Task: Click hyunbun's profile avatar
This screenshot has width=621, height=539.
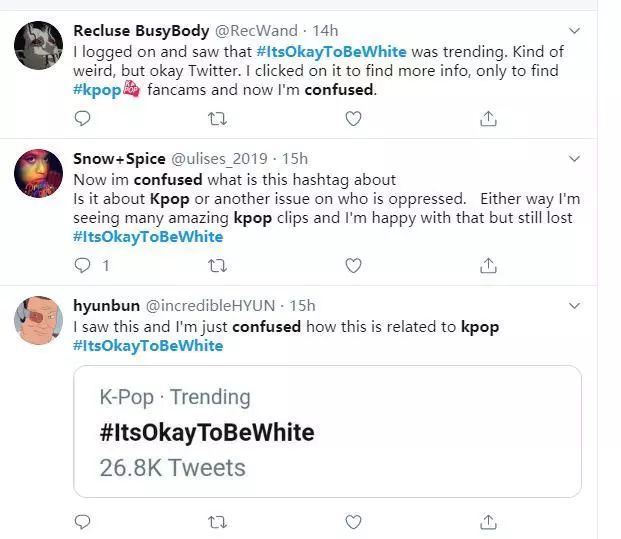Action: click(x=40, y=321)
